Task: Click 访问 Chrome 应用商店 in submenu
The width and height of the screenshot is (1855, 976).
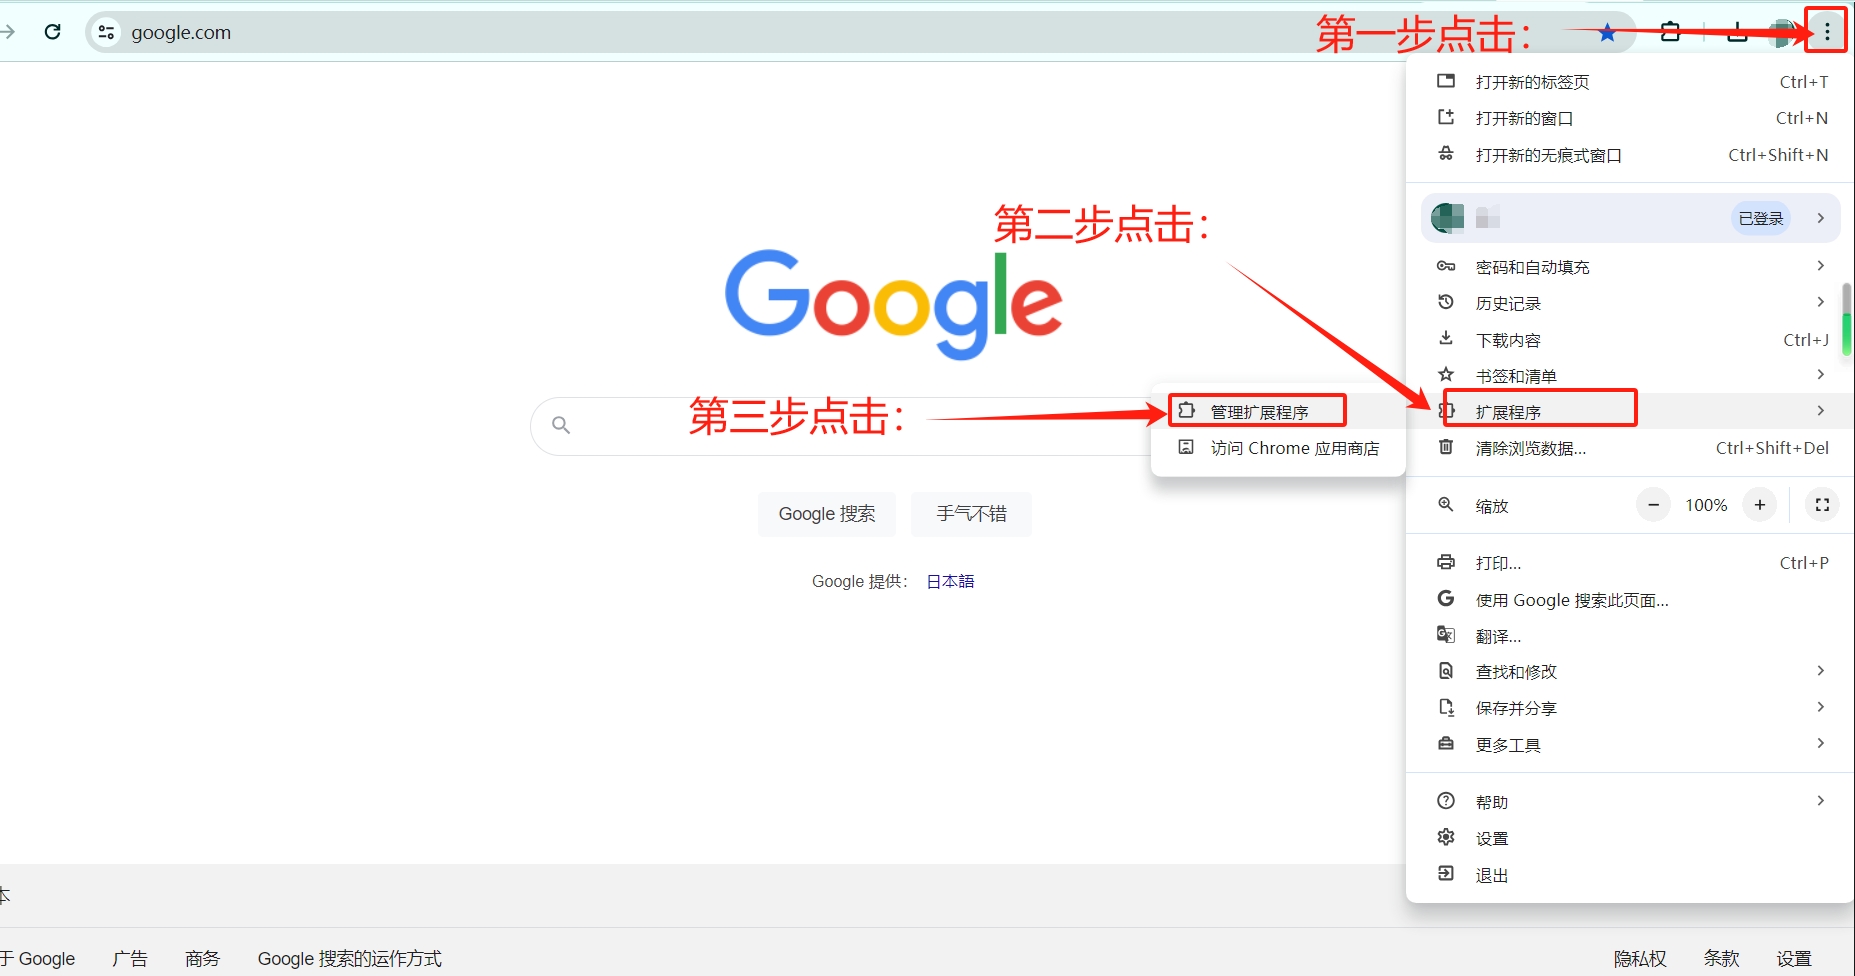Action: click(x=1278, y=448)
